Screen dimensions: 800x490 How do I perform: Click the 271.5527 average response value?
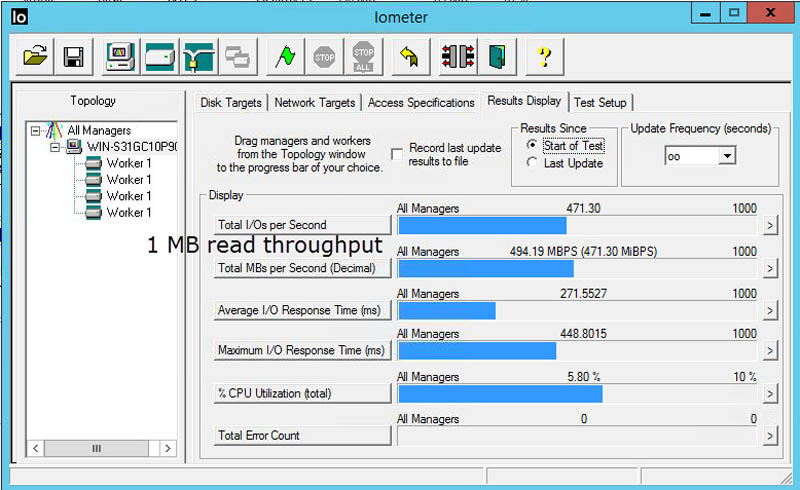(583, 294)
